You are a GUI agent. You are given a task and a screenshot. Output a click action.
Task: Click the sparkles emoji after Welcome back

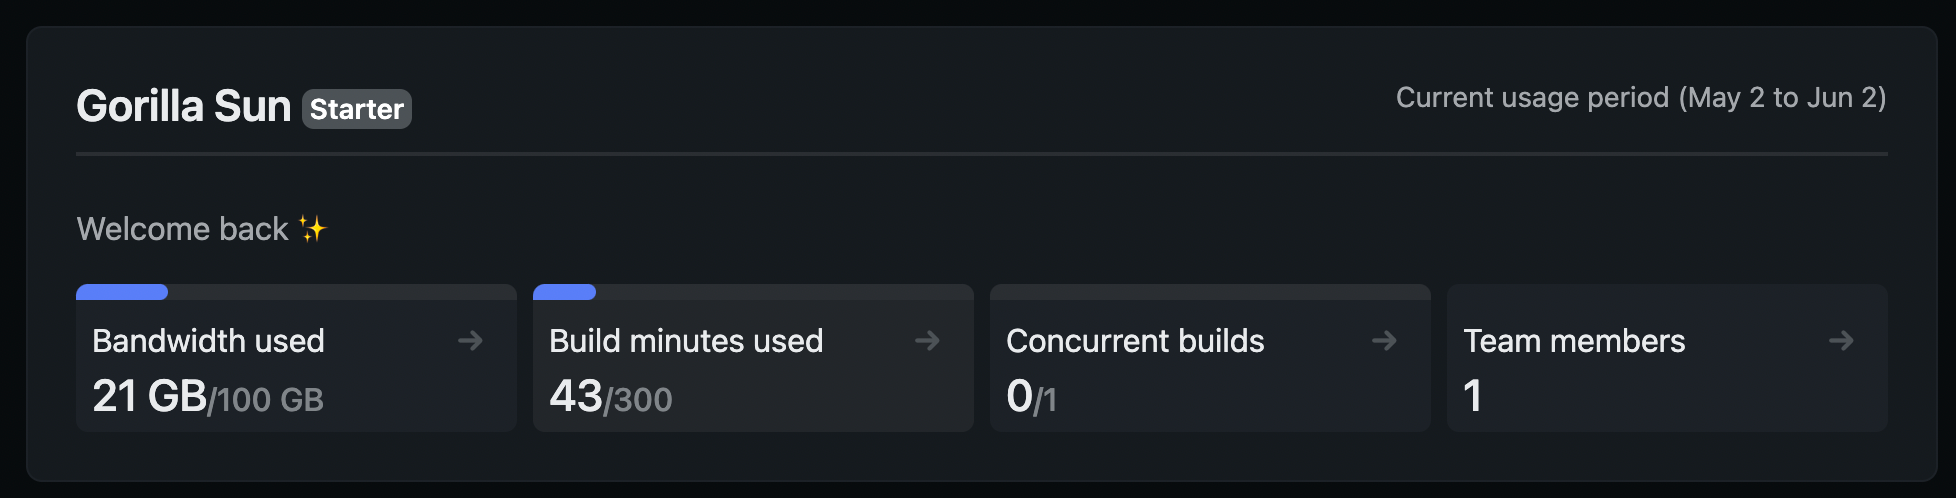coord(313,229)
